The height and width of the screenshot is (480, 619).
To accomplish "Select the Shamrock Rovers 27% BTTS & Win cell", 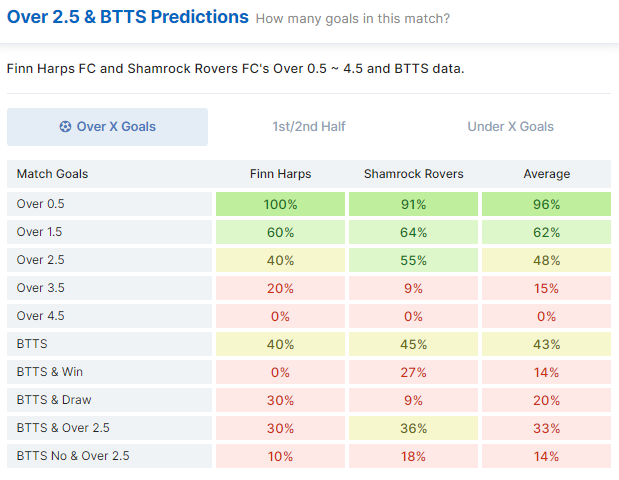I will click(x=413, y=372).
